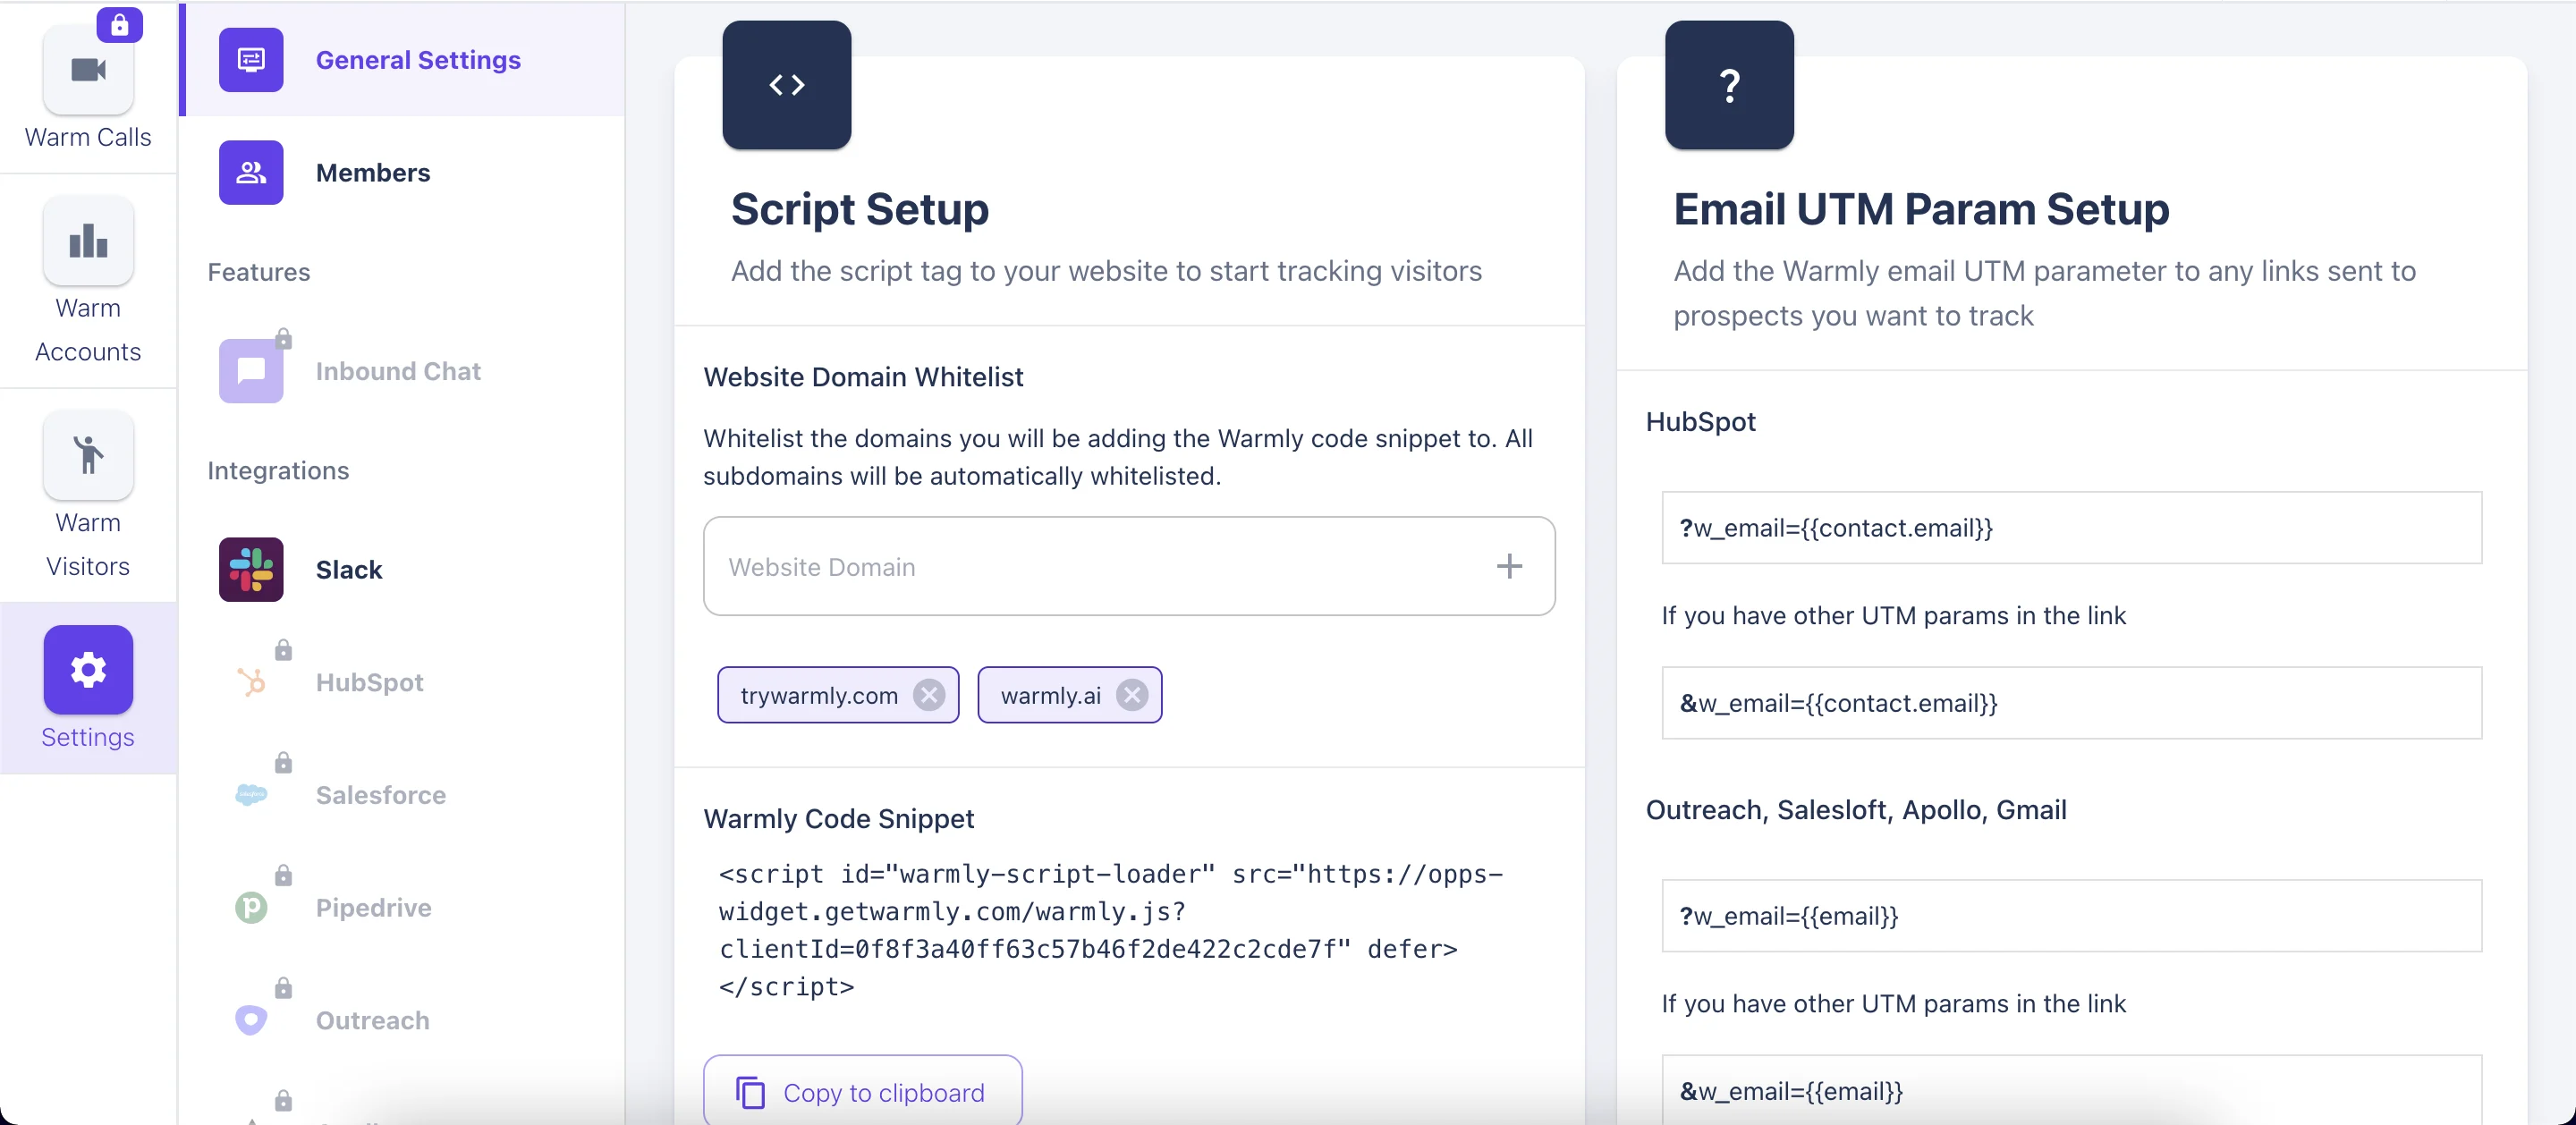Click the Warmly code snippet text
The image size is (2576, 1125).
point(1110,930)
